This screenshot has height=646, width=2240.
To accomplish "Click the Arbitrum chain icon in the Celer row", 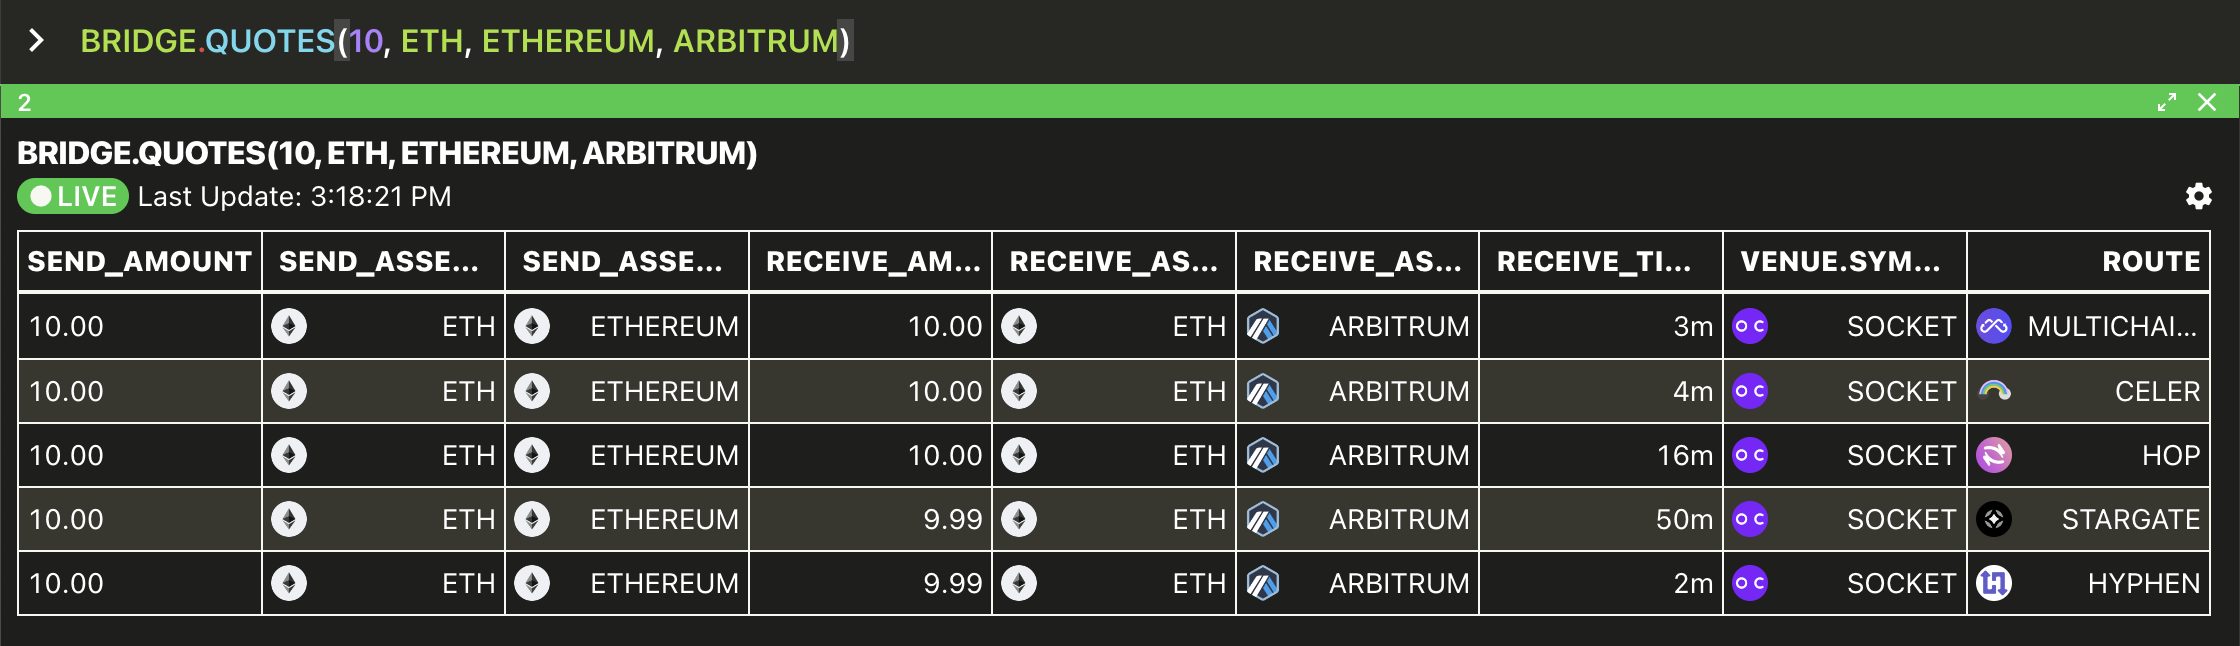I will [x=1263, y=391].
